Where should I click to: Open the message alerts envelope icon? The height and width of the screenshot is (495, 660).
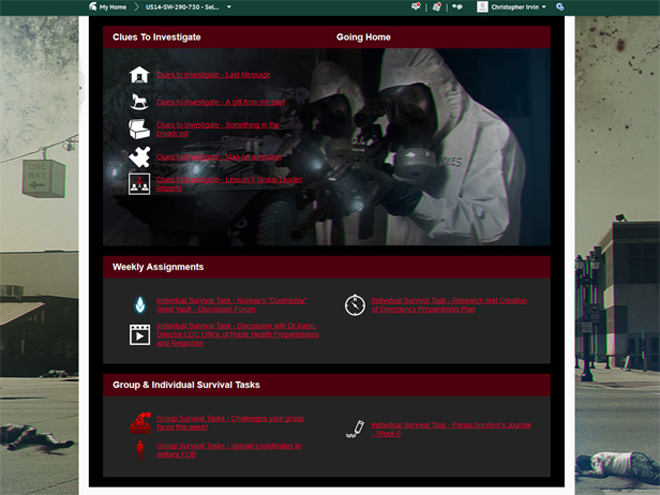pyautogui.click(x=416, y=7)
